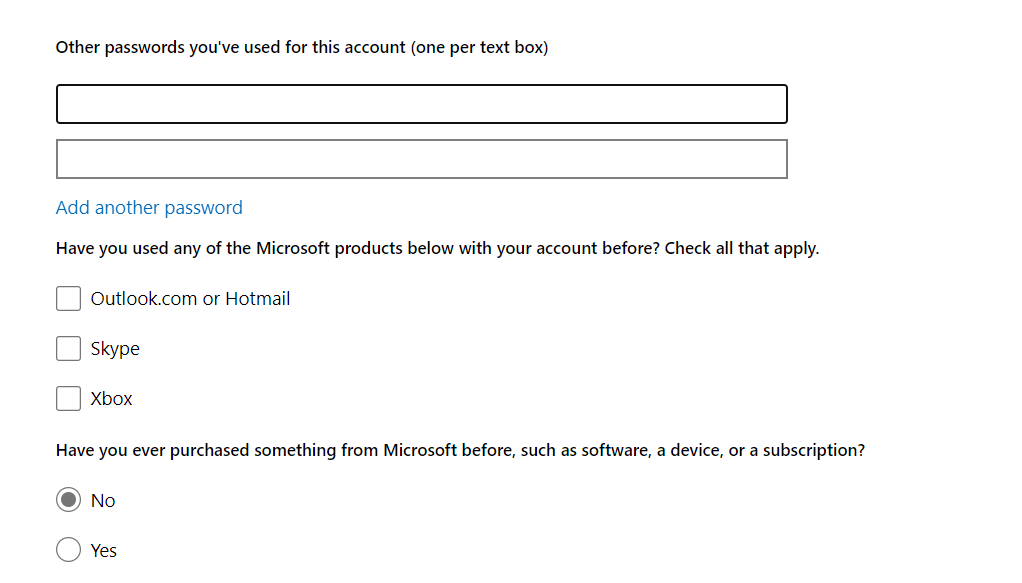Tick the Skype checkbox

[x=68, y=348]
